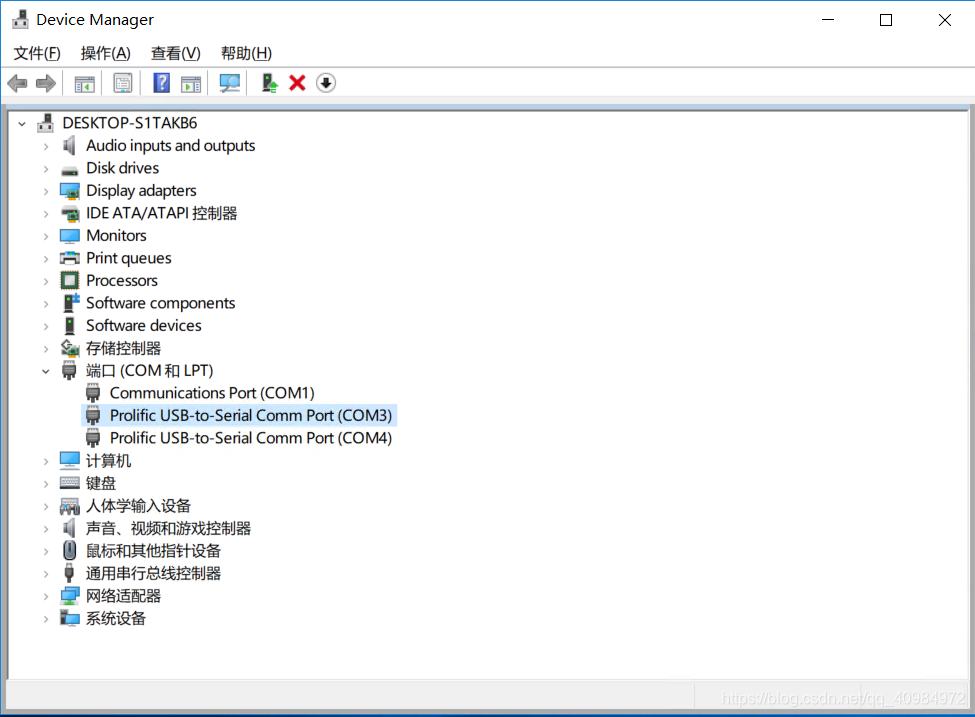Open the 查看(V) menu
Screen dimensions: 975x717
tap(176, 53)
